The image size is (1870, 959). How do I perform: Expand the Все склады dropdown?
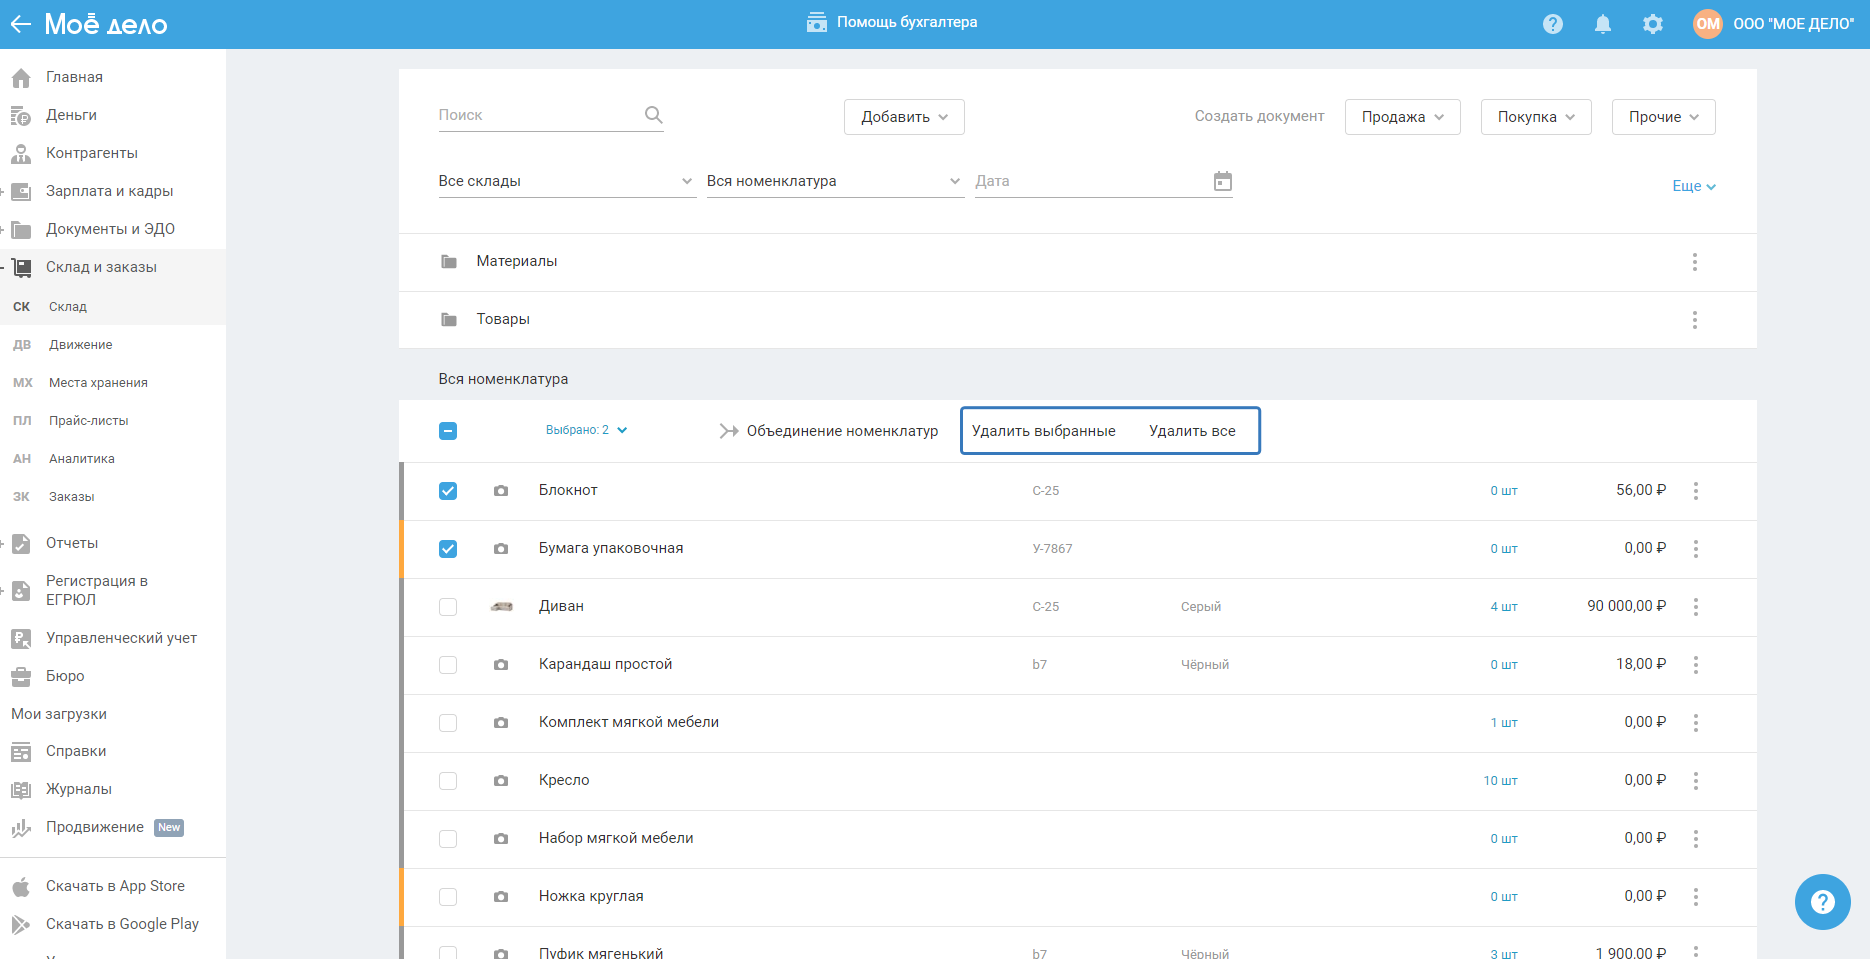[566, 181]
